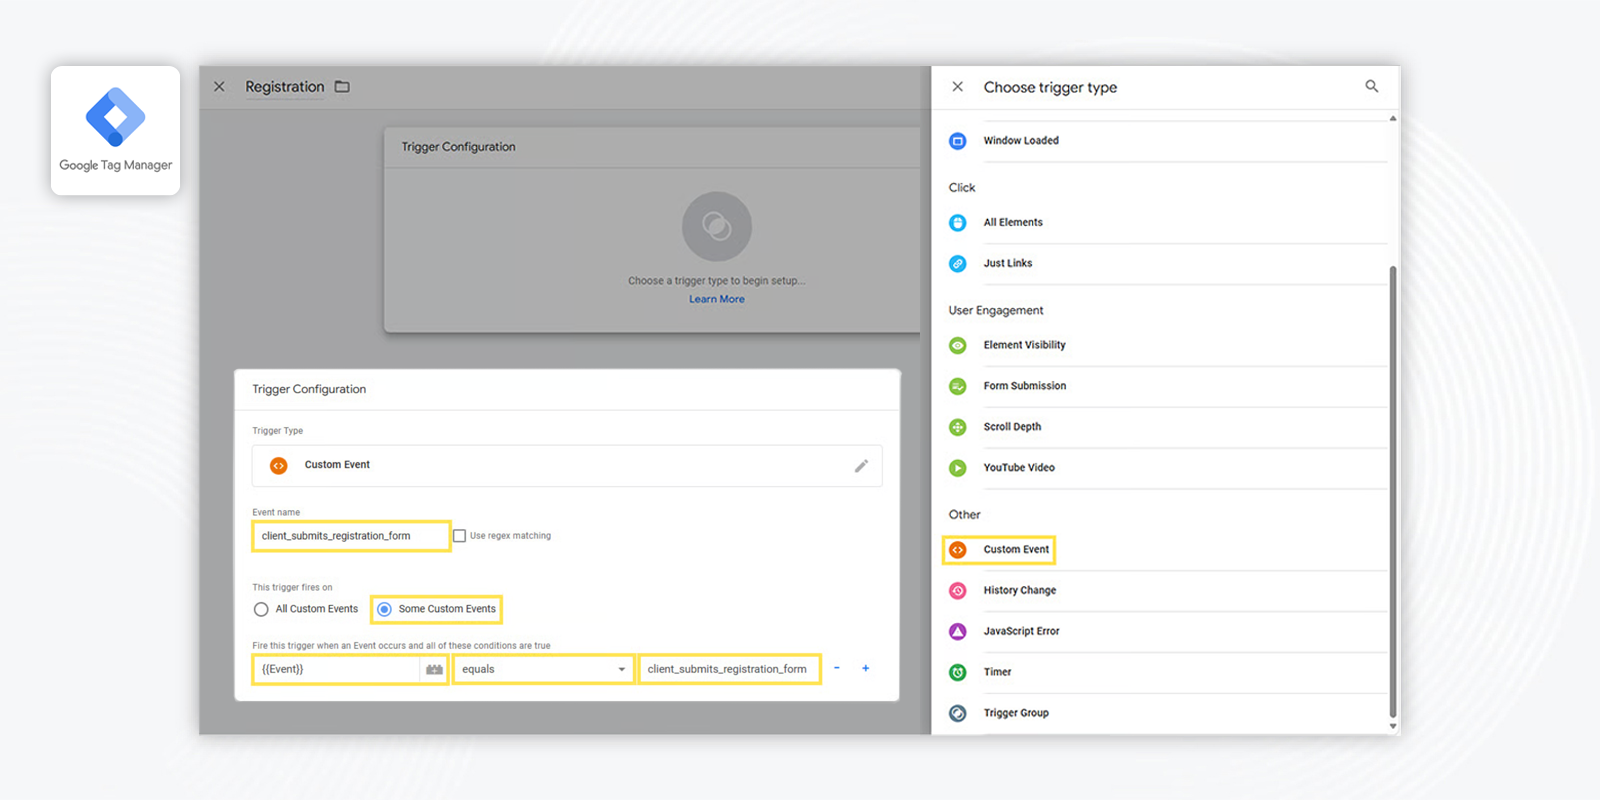Open search in Choose trigger type panel

pyautogui.click(x=1372, y=87)
